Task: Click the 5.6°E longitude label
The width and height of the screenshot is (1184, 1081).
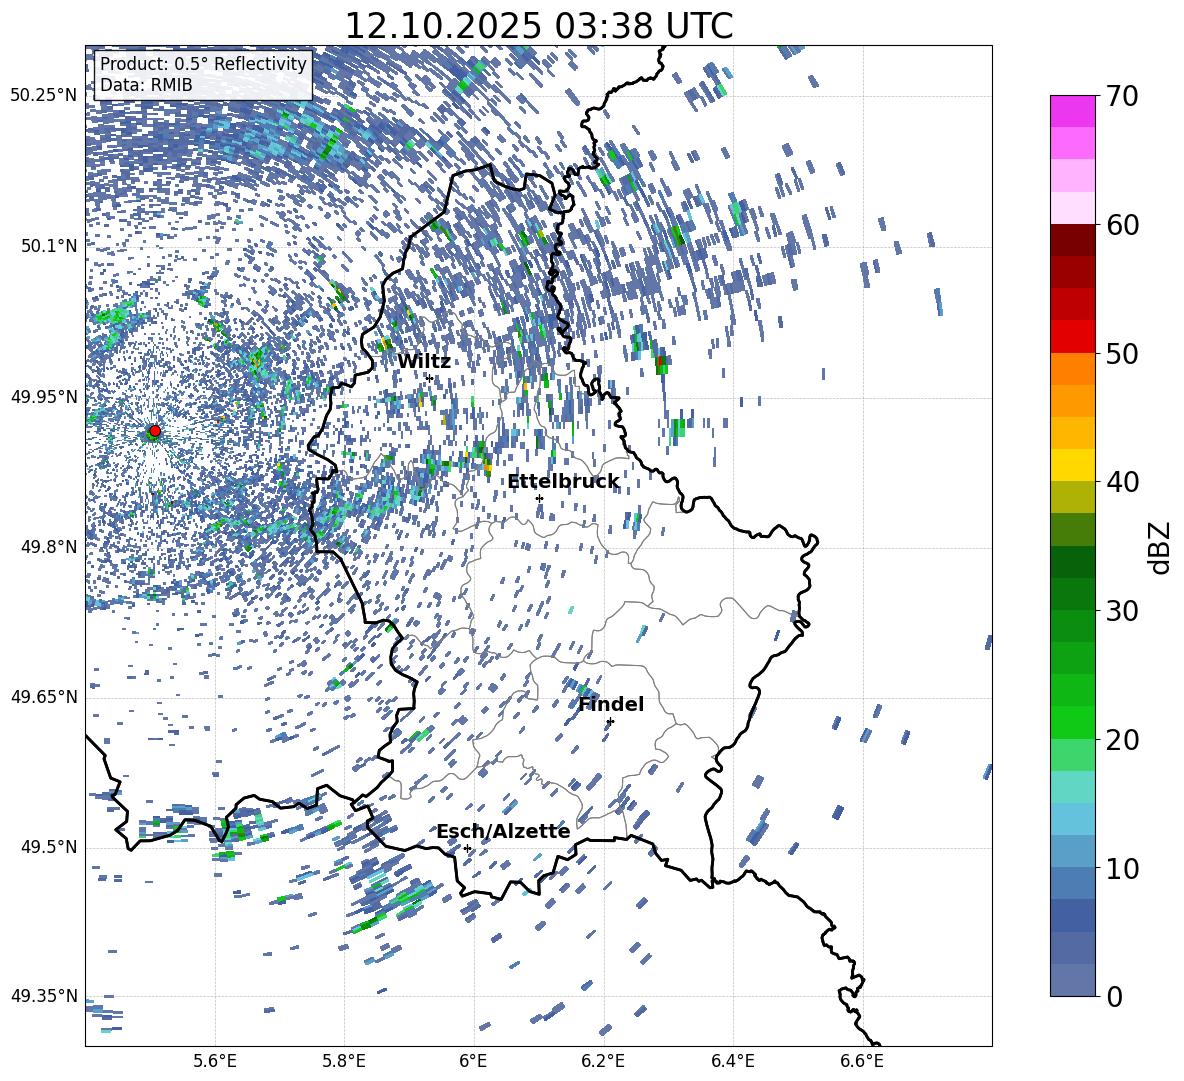Action: click(215, 1062)
